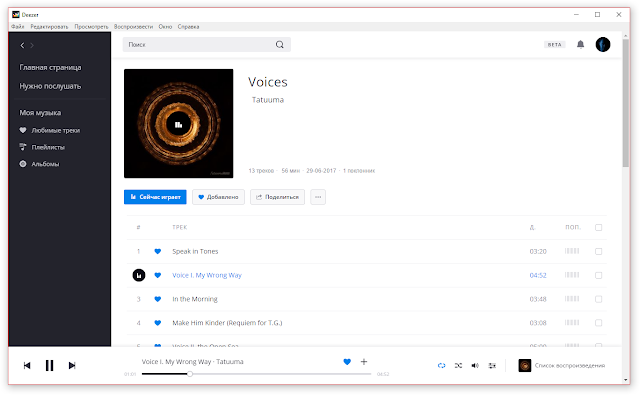The height and width of the screenshot is (395, 640).
Task: Select track Make Him Kinder (Requiem for T.G.)
Action: pyautogui.click(x=227, y=323)
